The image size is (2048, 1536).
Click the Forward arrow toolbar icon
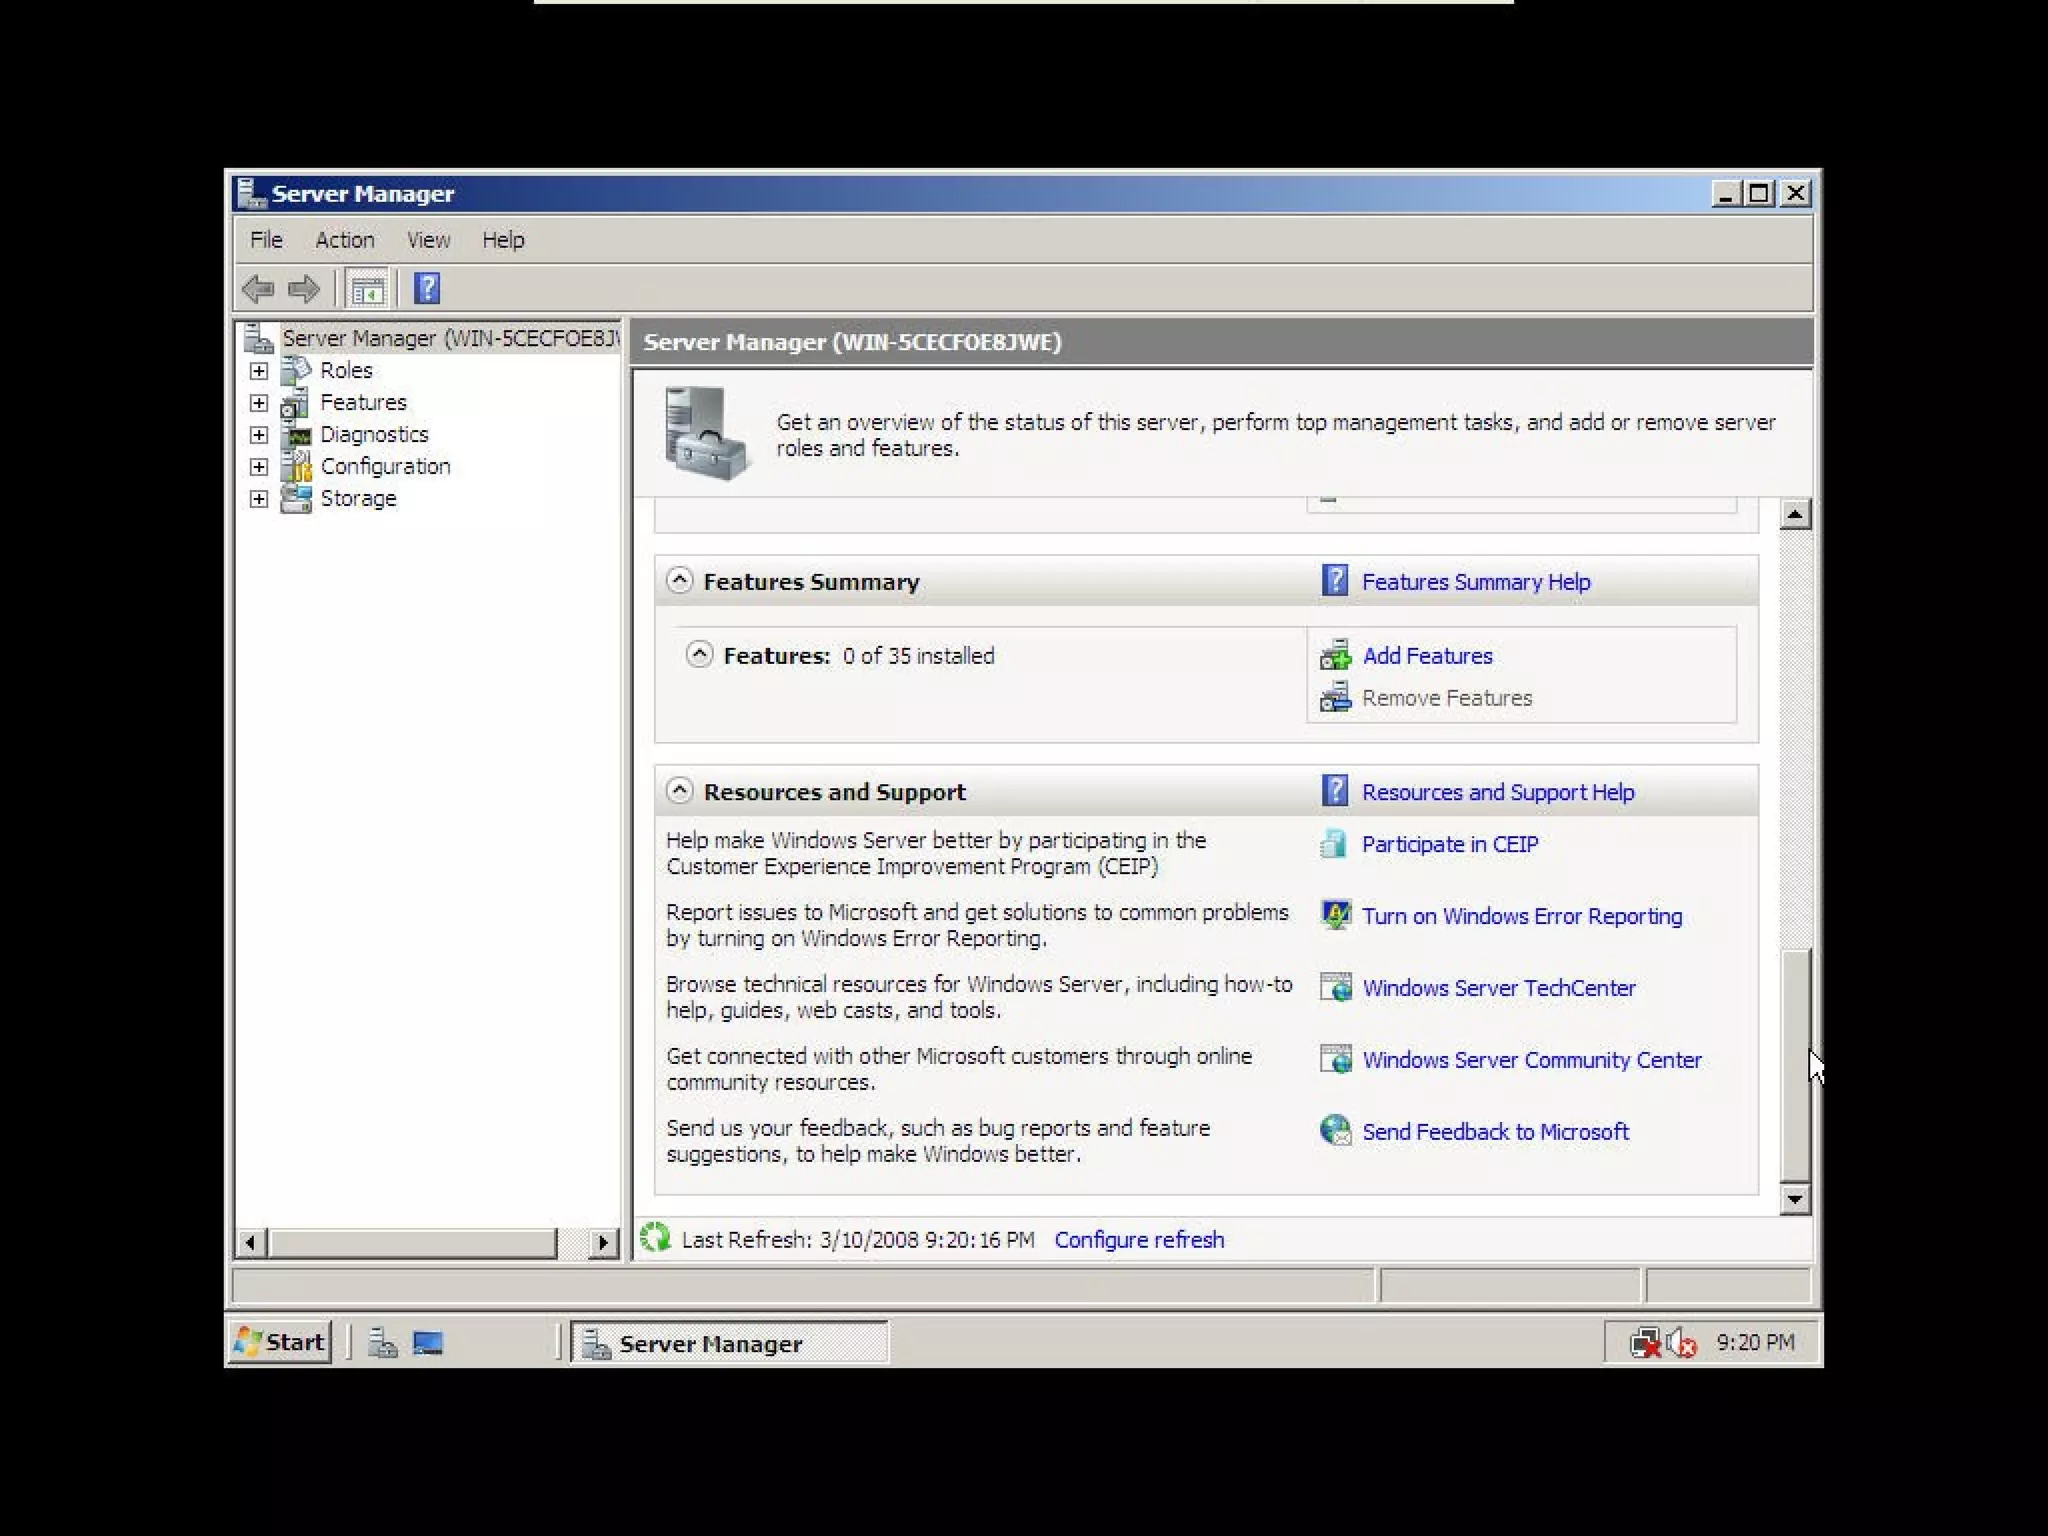point(304,289)
